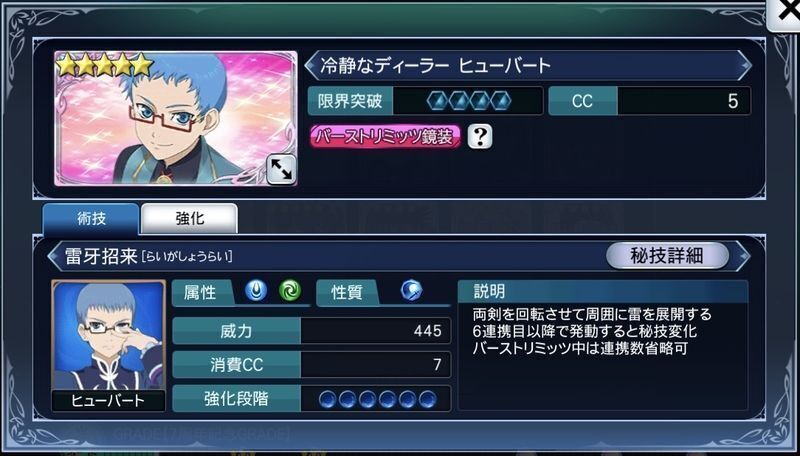Tap the green wind attribute icon
Image resolution: width=800 pixels, height=456 pixels.
click(290, 291)
